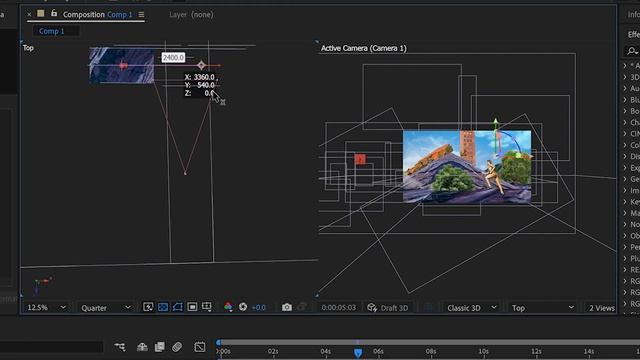Screen dimensions: 640x360
Task: Close the Comp 1 composition panel tab
Action: [x=29, y=14]
